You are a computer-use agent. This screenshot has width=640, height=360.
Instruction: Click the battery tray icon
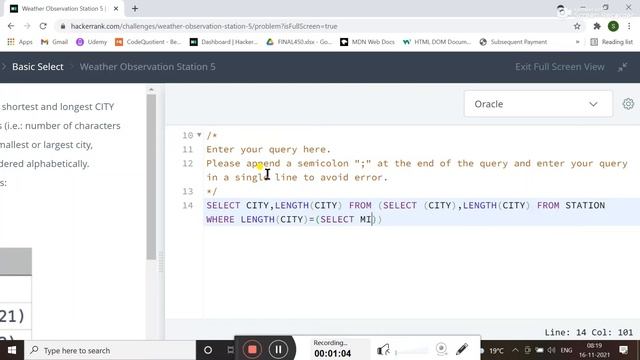(x=539, y=350)
